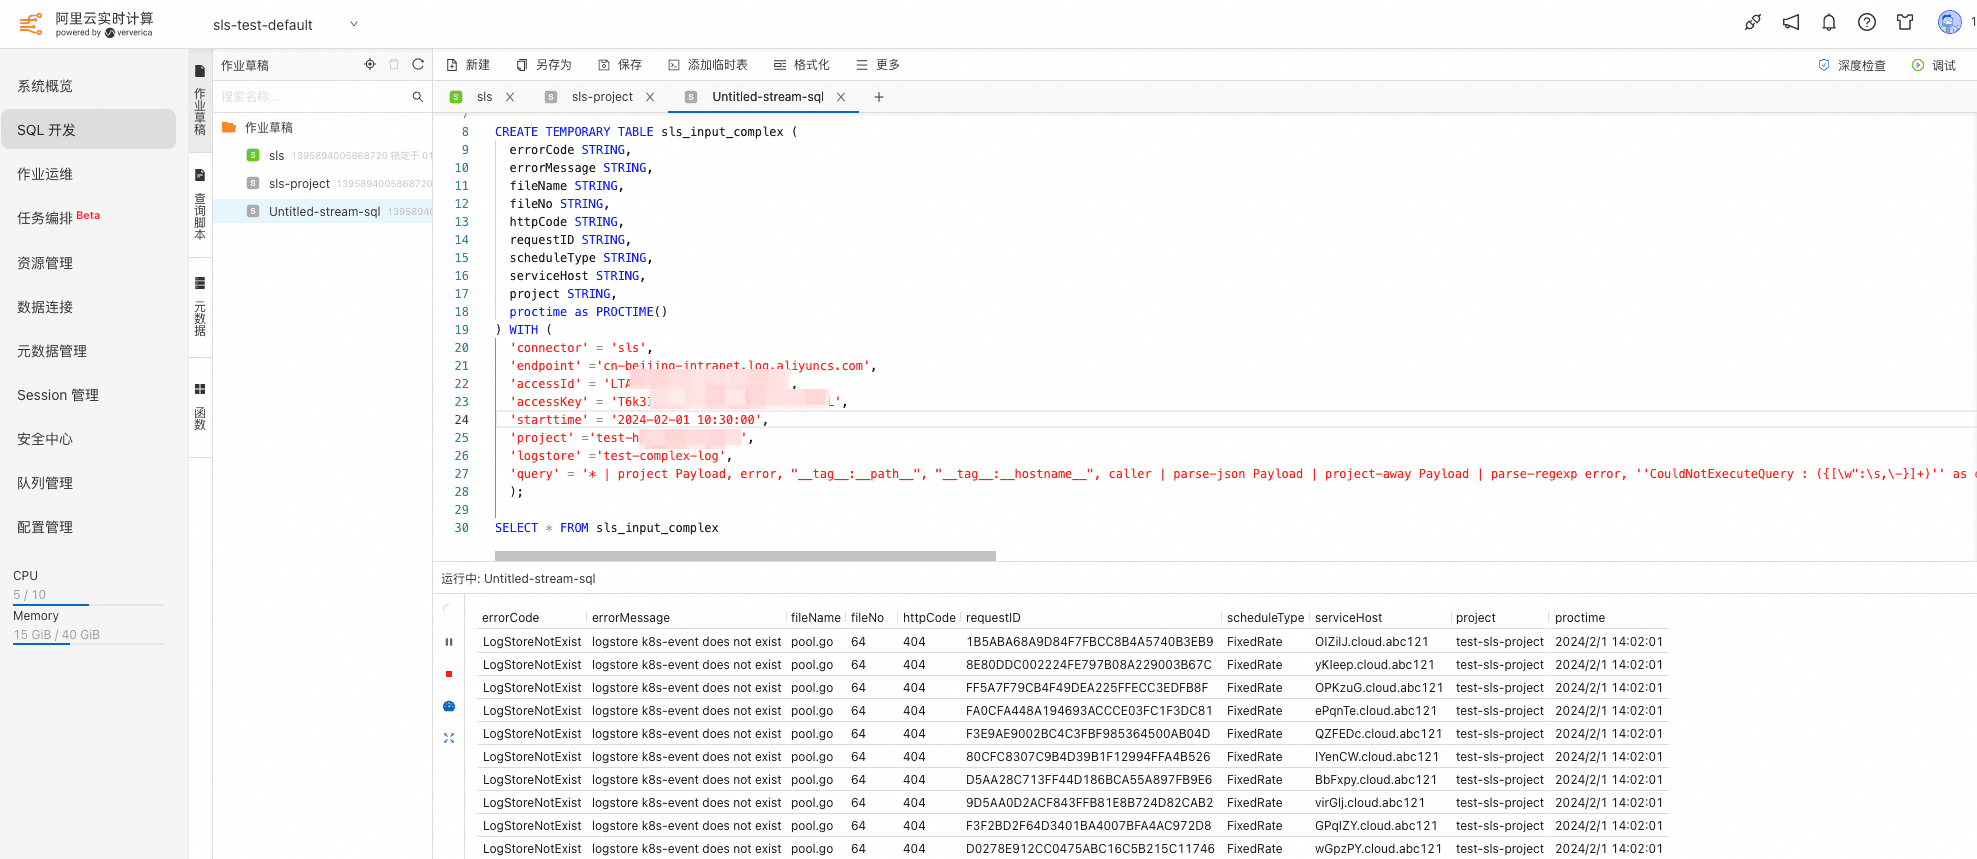
Task: Click the editor horizontal scrollbar
Action: [745, 556]
